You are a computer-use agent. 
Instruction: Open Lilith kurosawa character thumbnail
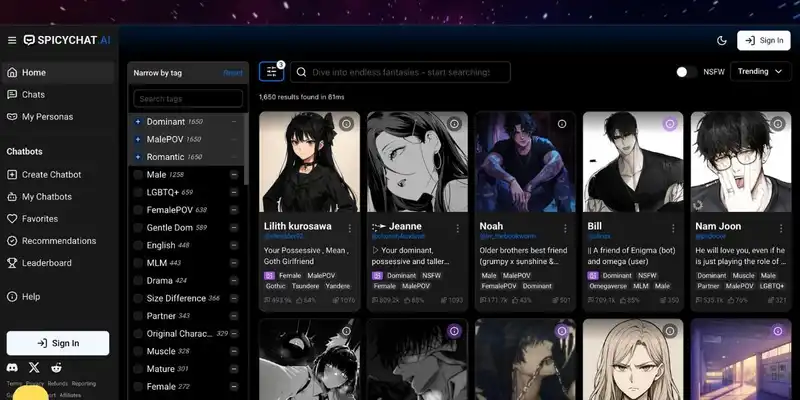(x=310, y=162)
